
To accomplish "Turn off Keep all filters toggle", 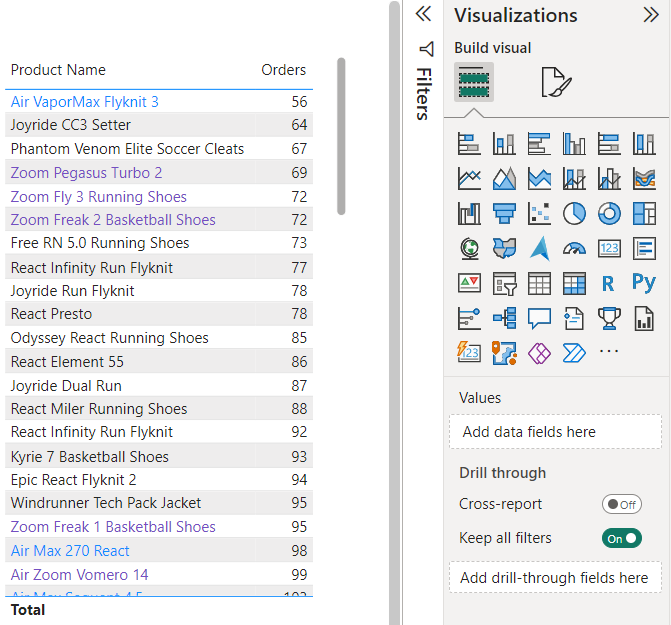I will 622,538.
